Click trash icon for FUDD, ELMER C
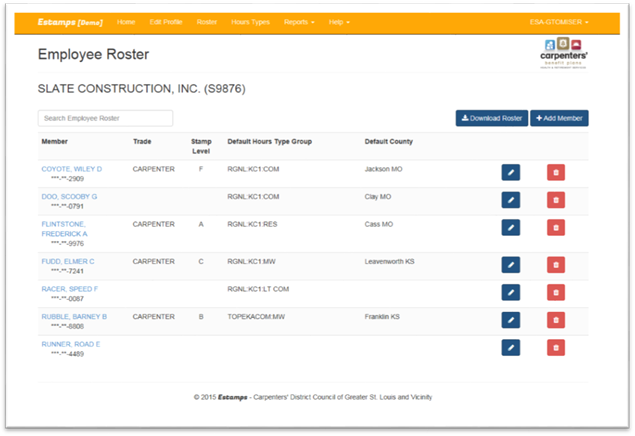This screenshot has width=635, height=436. pos(556,265)
